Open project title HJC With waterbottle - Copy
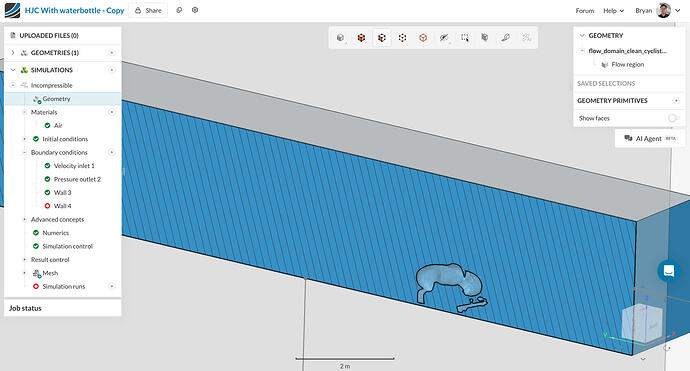Viewport: 690px width, 371px height. (74, 10)
